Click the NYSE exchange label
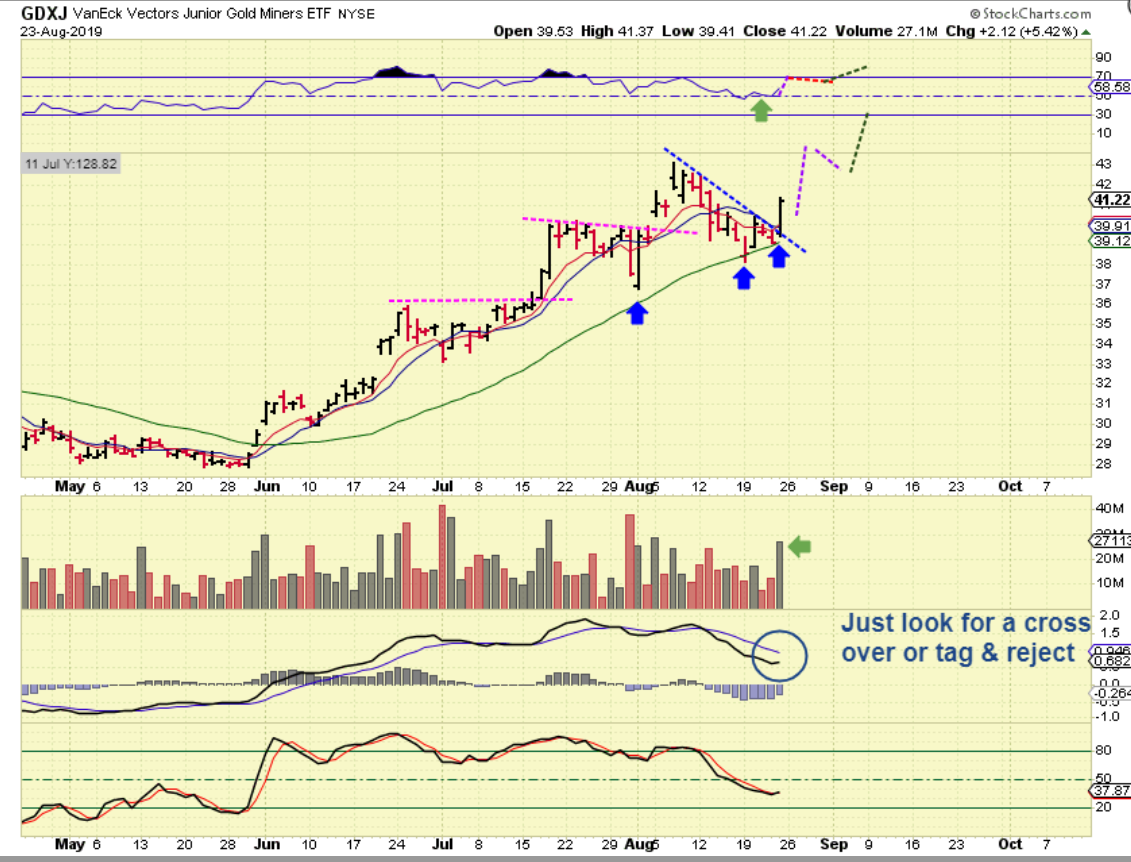 coord(356,14)
